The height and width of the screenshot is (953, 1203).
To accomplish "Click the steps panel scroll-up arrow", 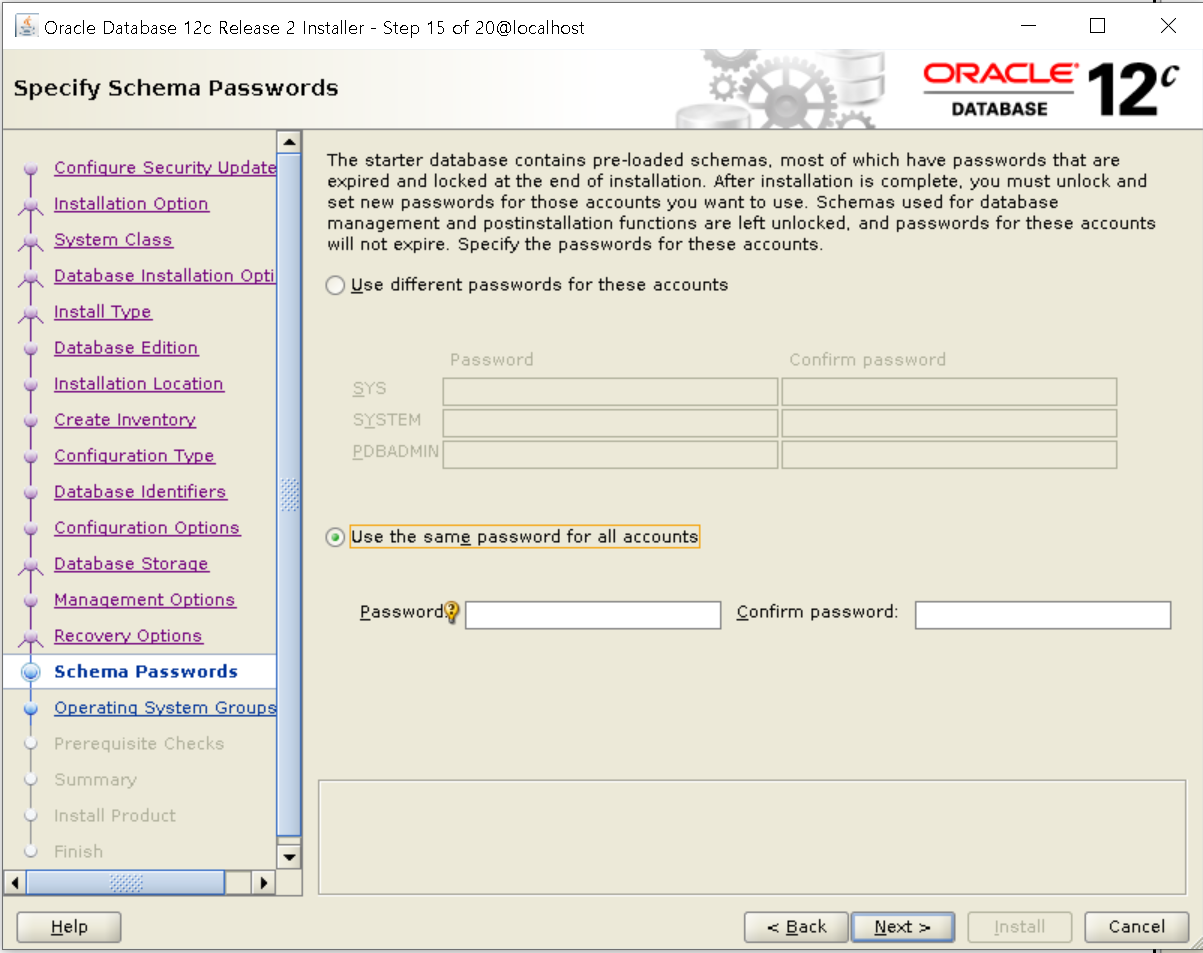I will pos(289,142).
